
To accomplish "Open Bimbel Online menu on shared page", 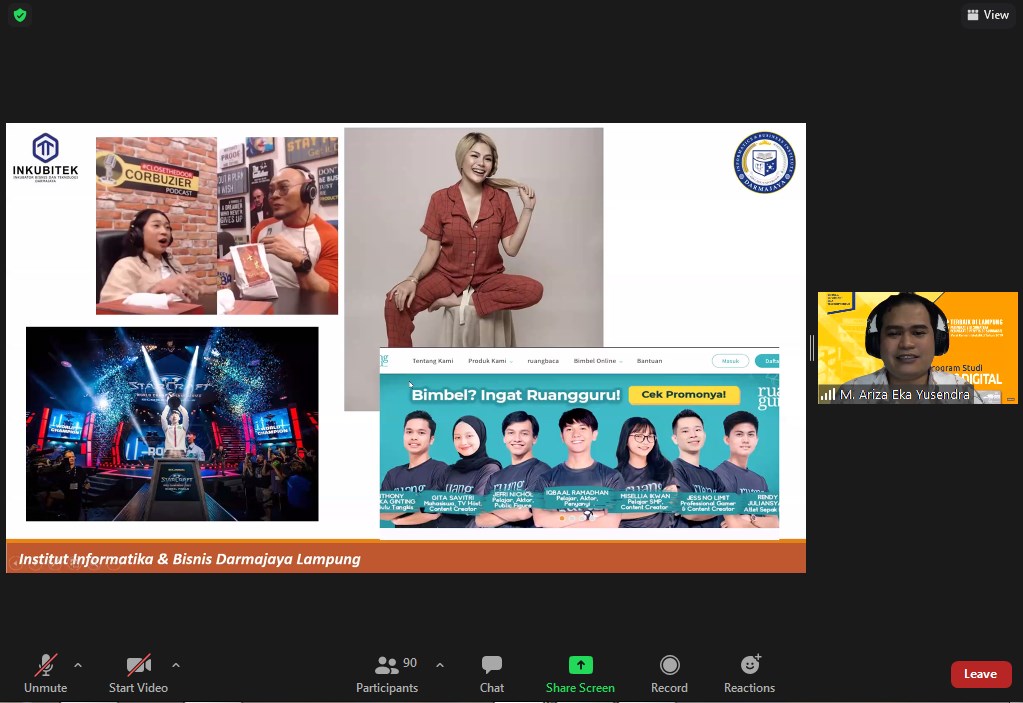I will (x=598, y=361).
